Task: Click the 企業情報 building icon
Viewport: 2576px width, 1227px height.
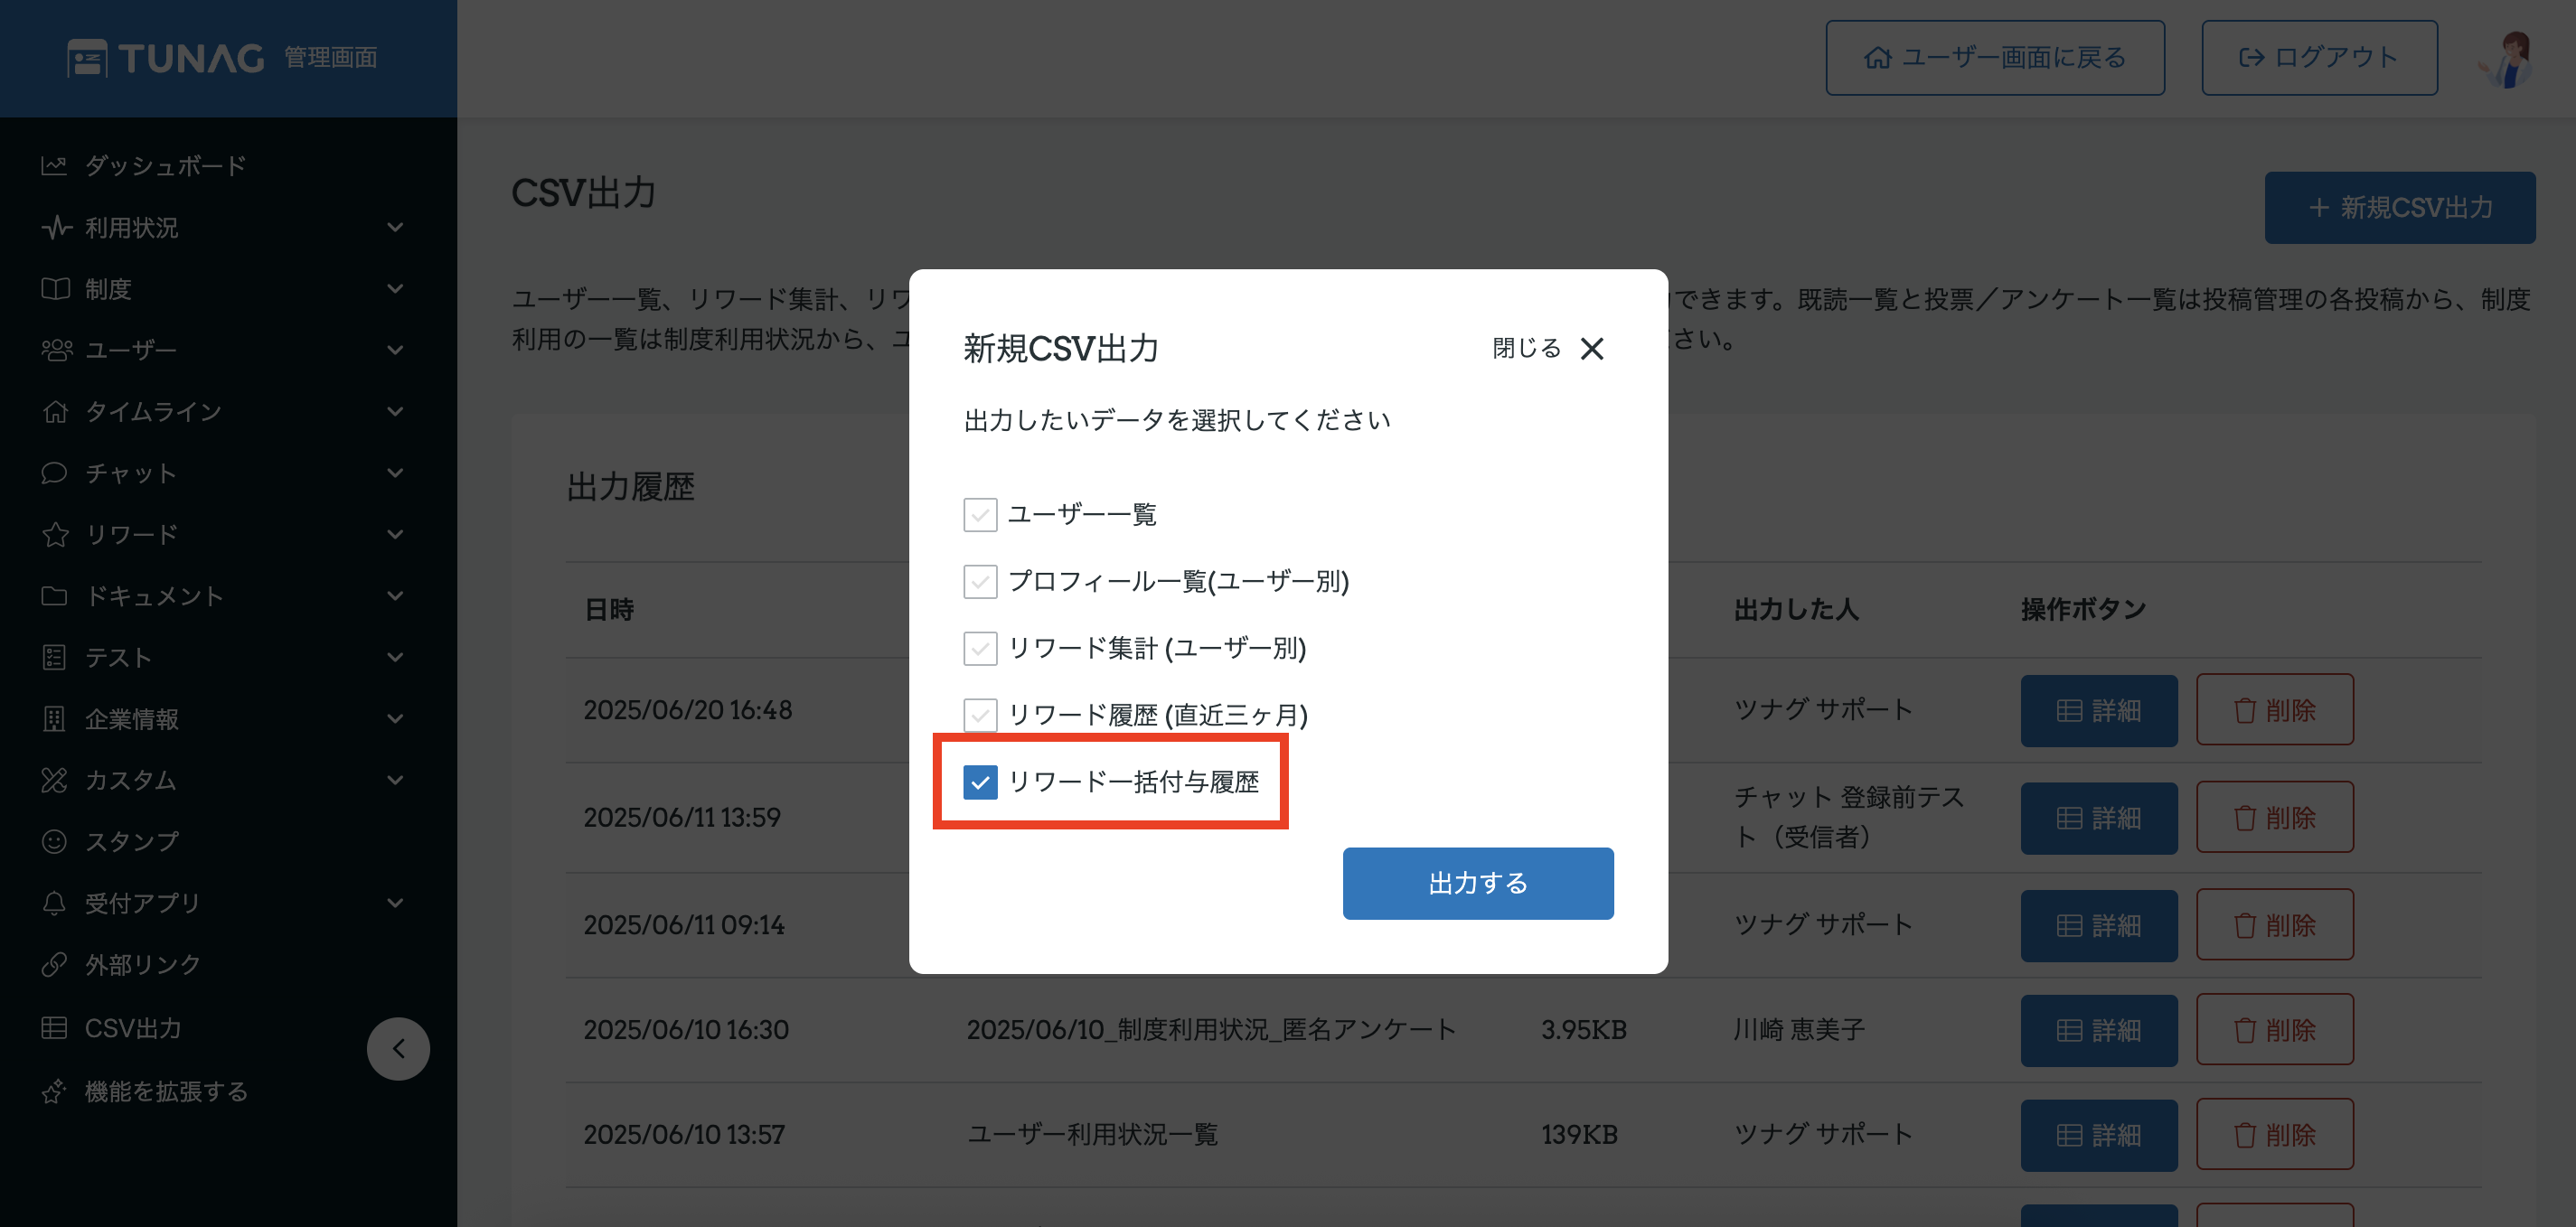Action: coord(54,718)
